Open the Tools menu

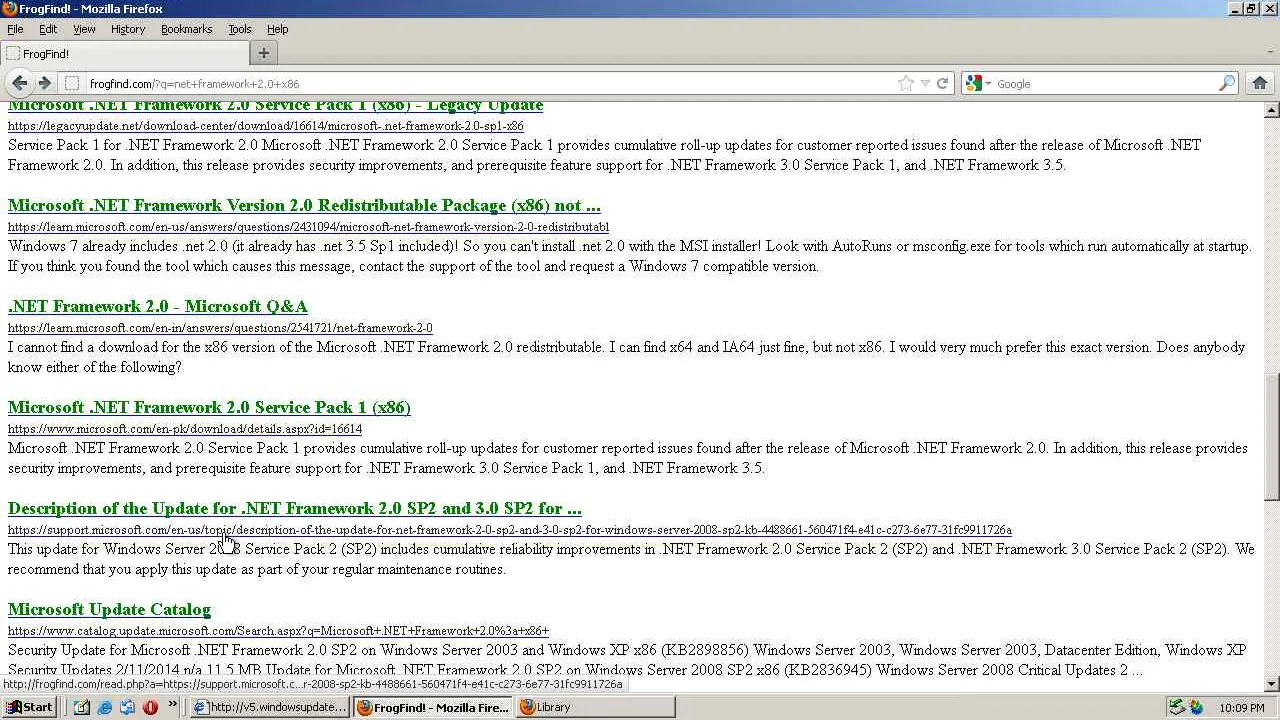point(240,29)
